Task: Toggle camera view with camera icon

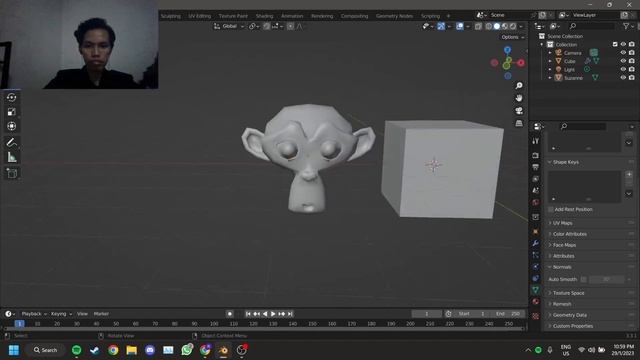Action: (x=519, y=111)
